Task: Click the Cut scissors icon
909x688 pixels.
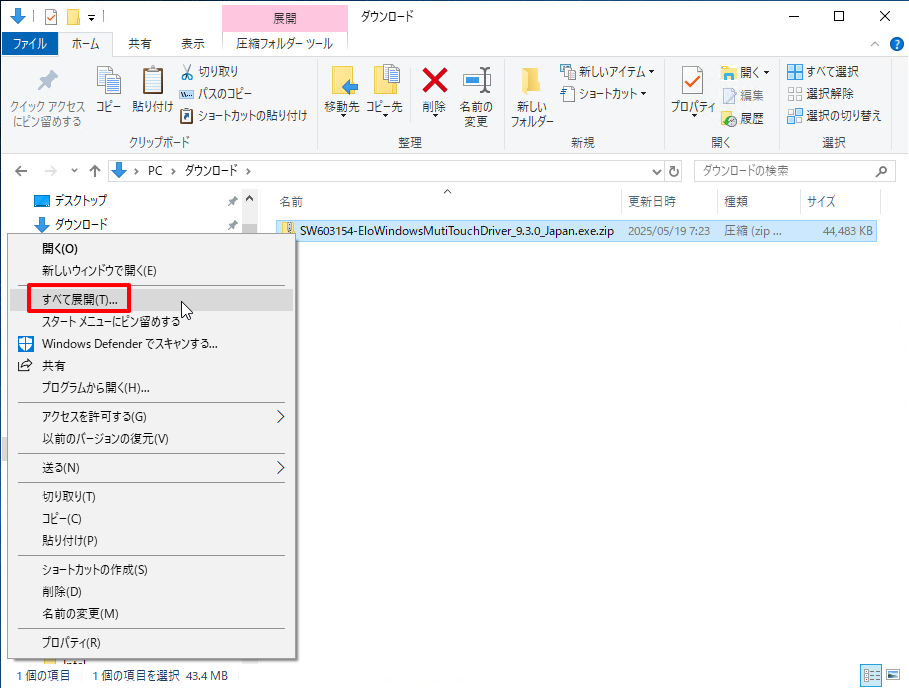Action: [187, 72]
